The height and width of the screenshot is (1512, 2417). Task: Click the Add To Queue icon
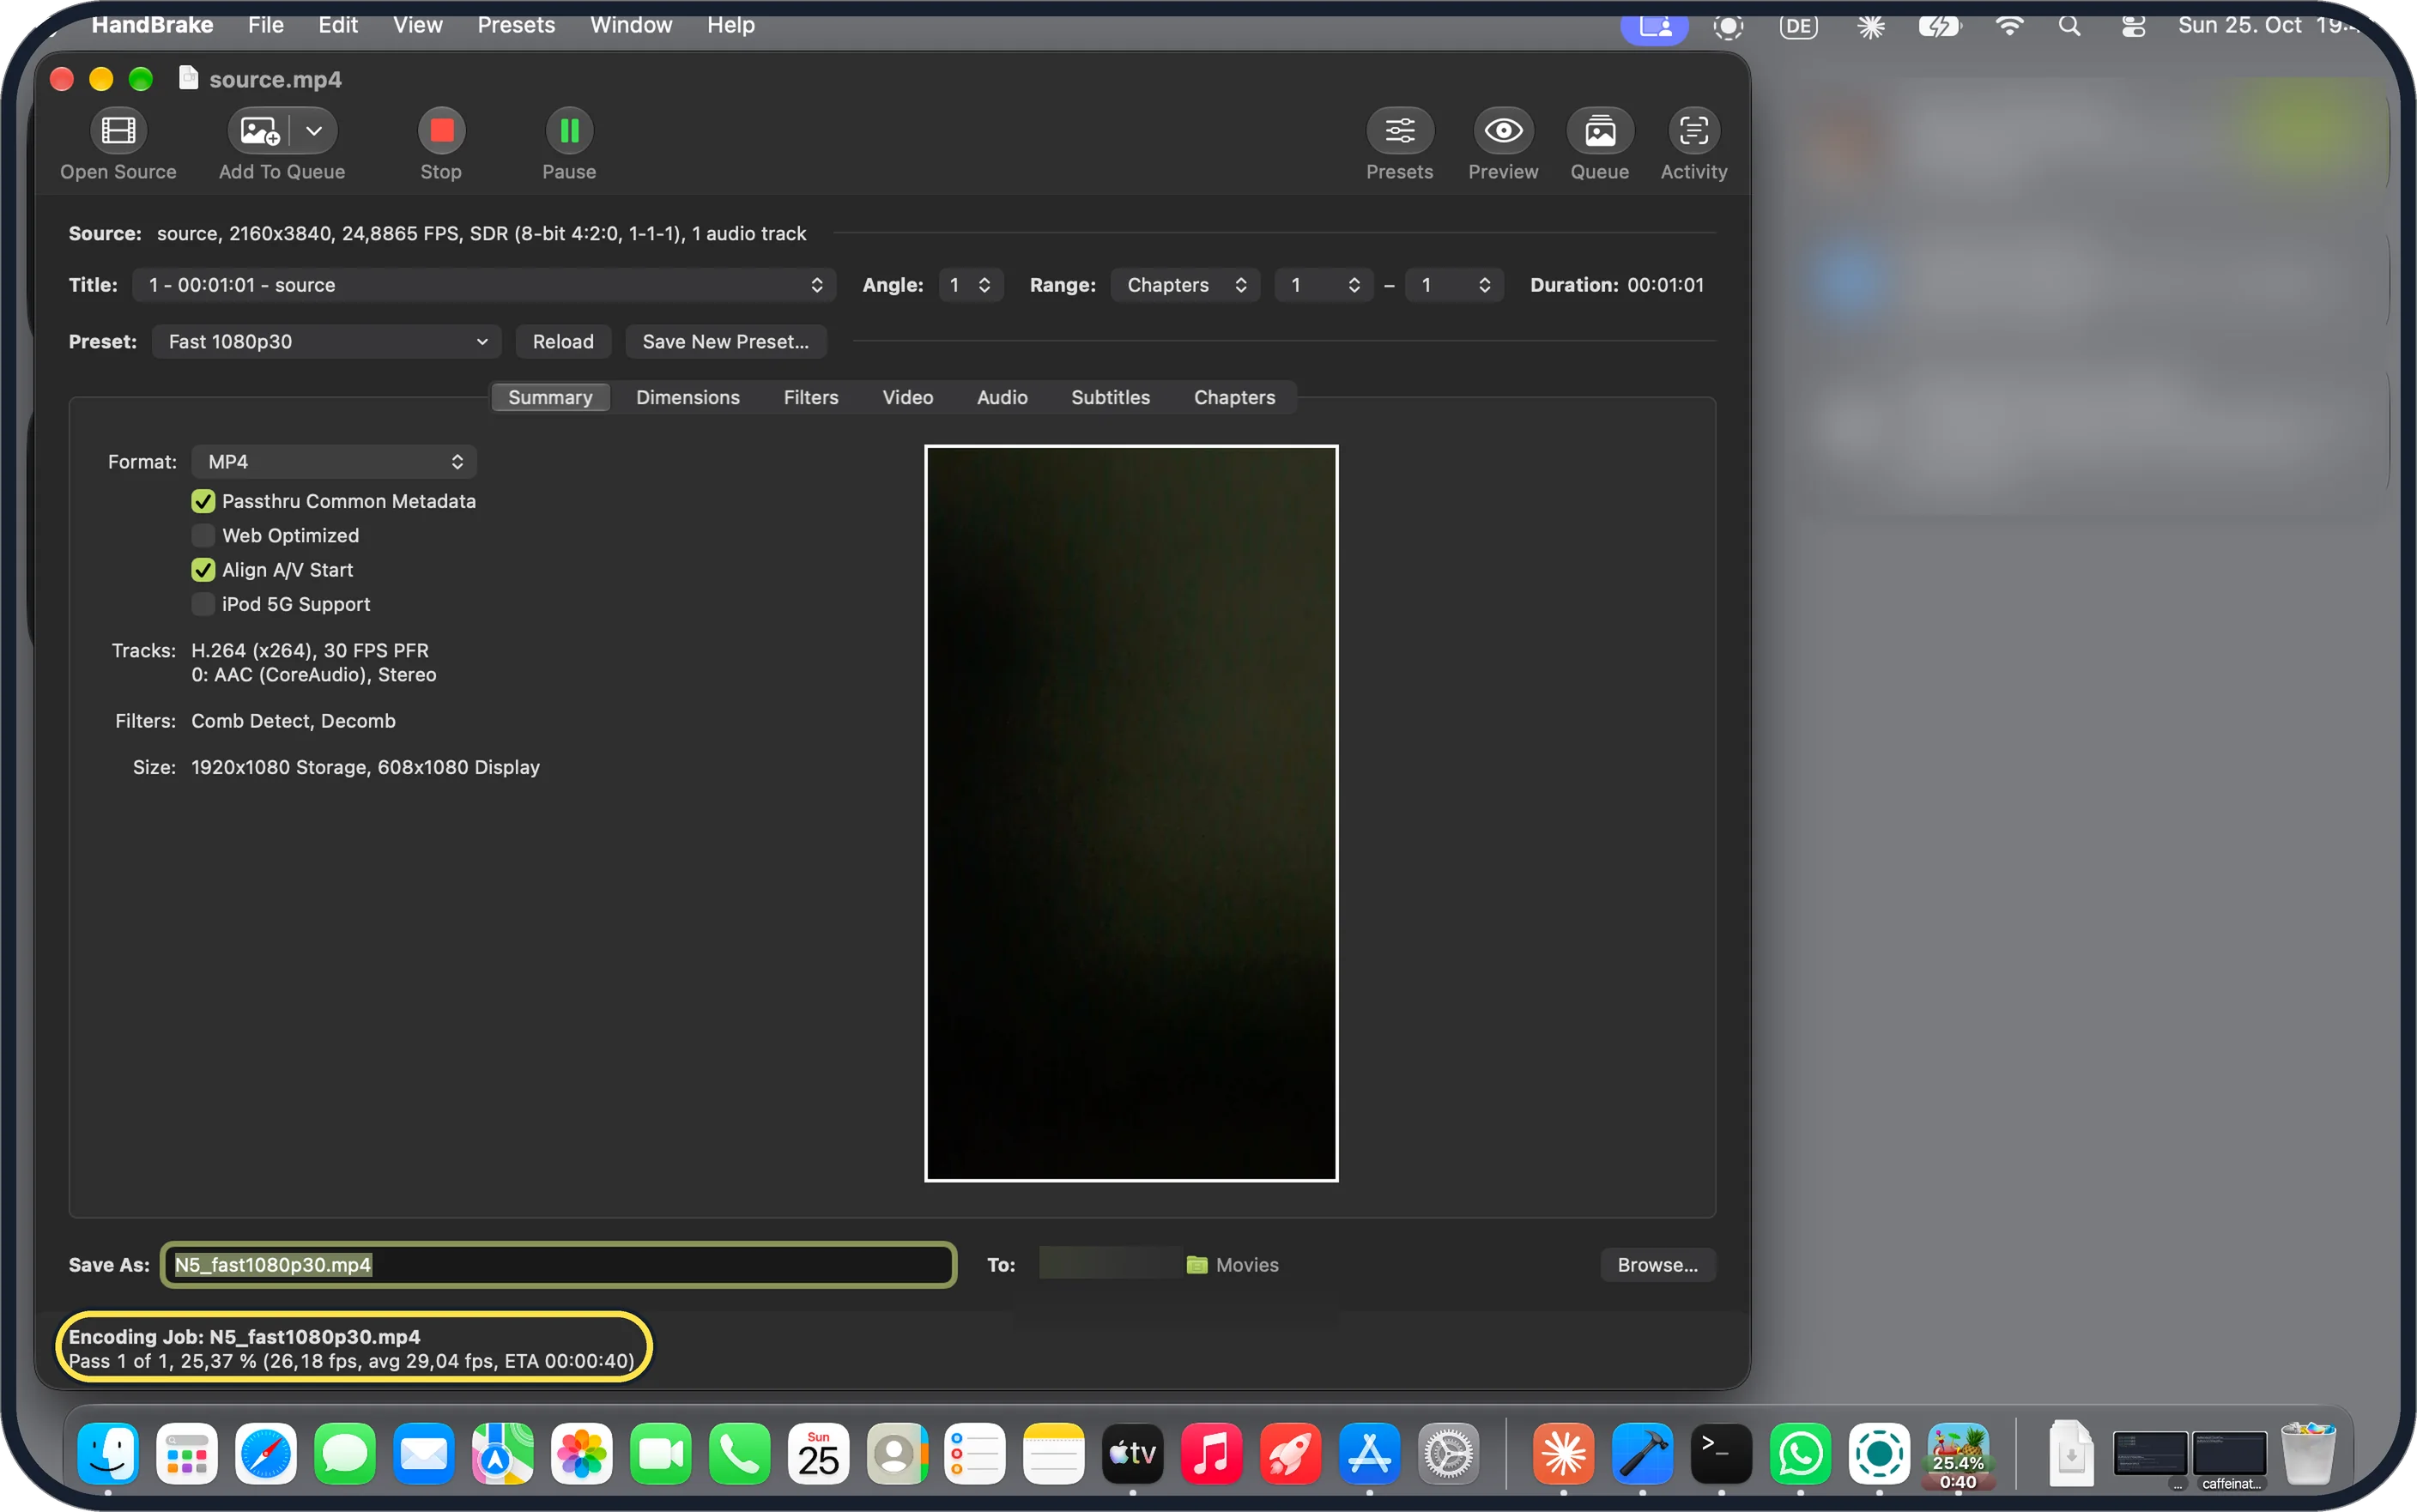pyautogui.click(x=260, y=131)
